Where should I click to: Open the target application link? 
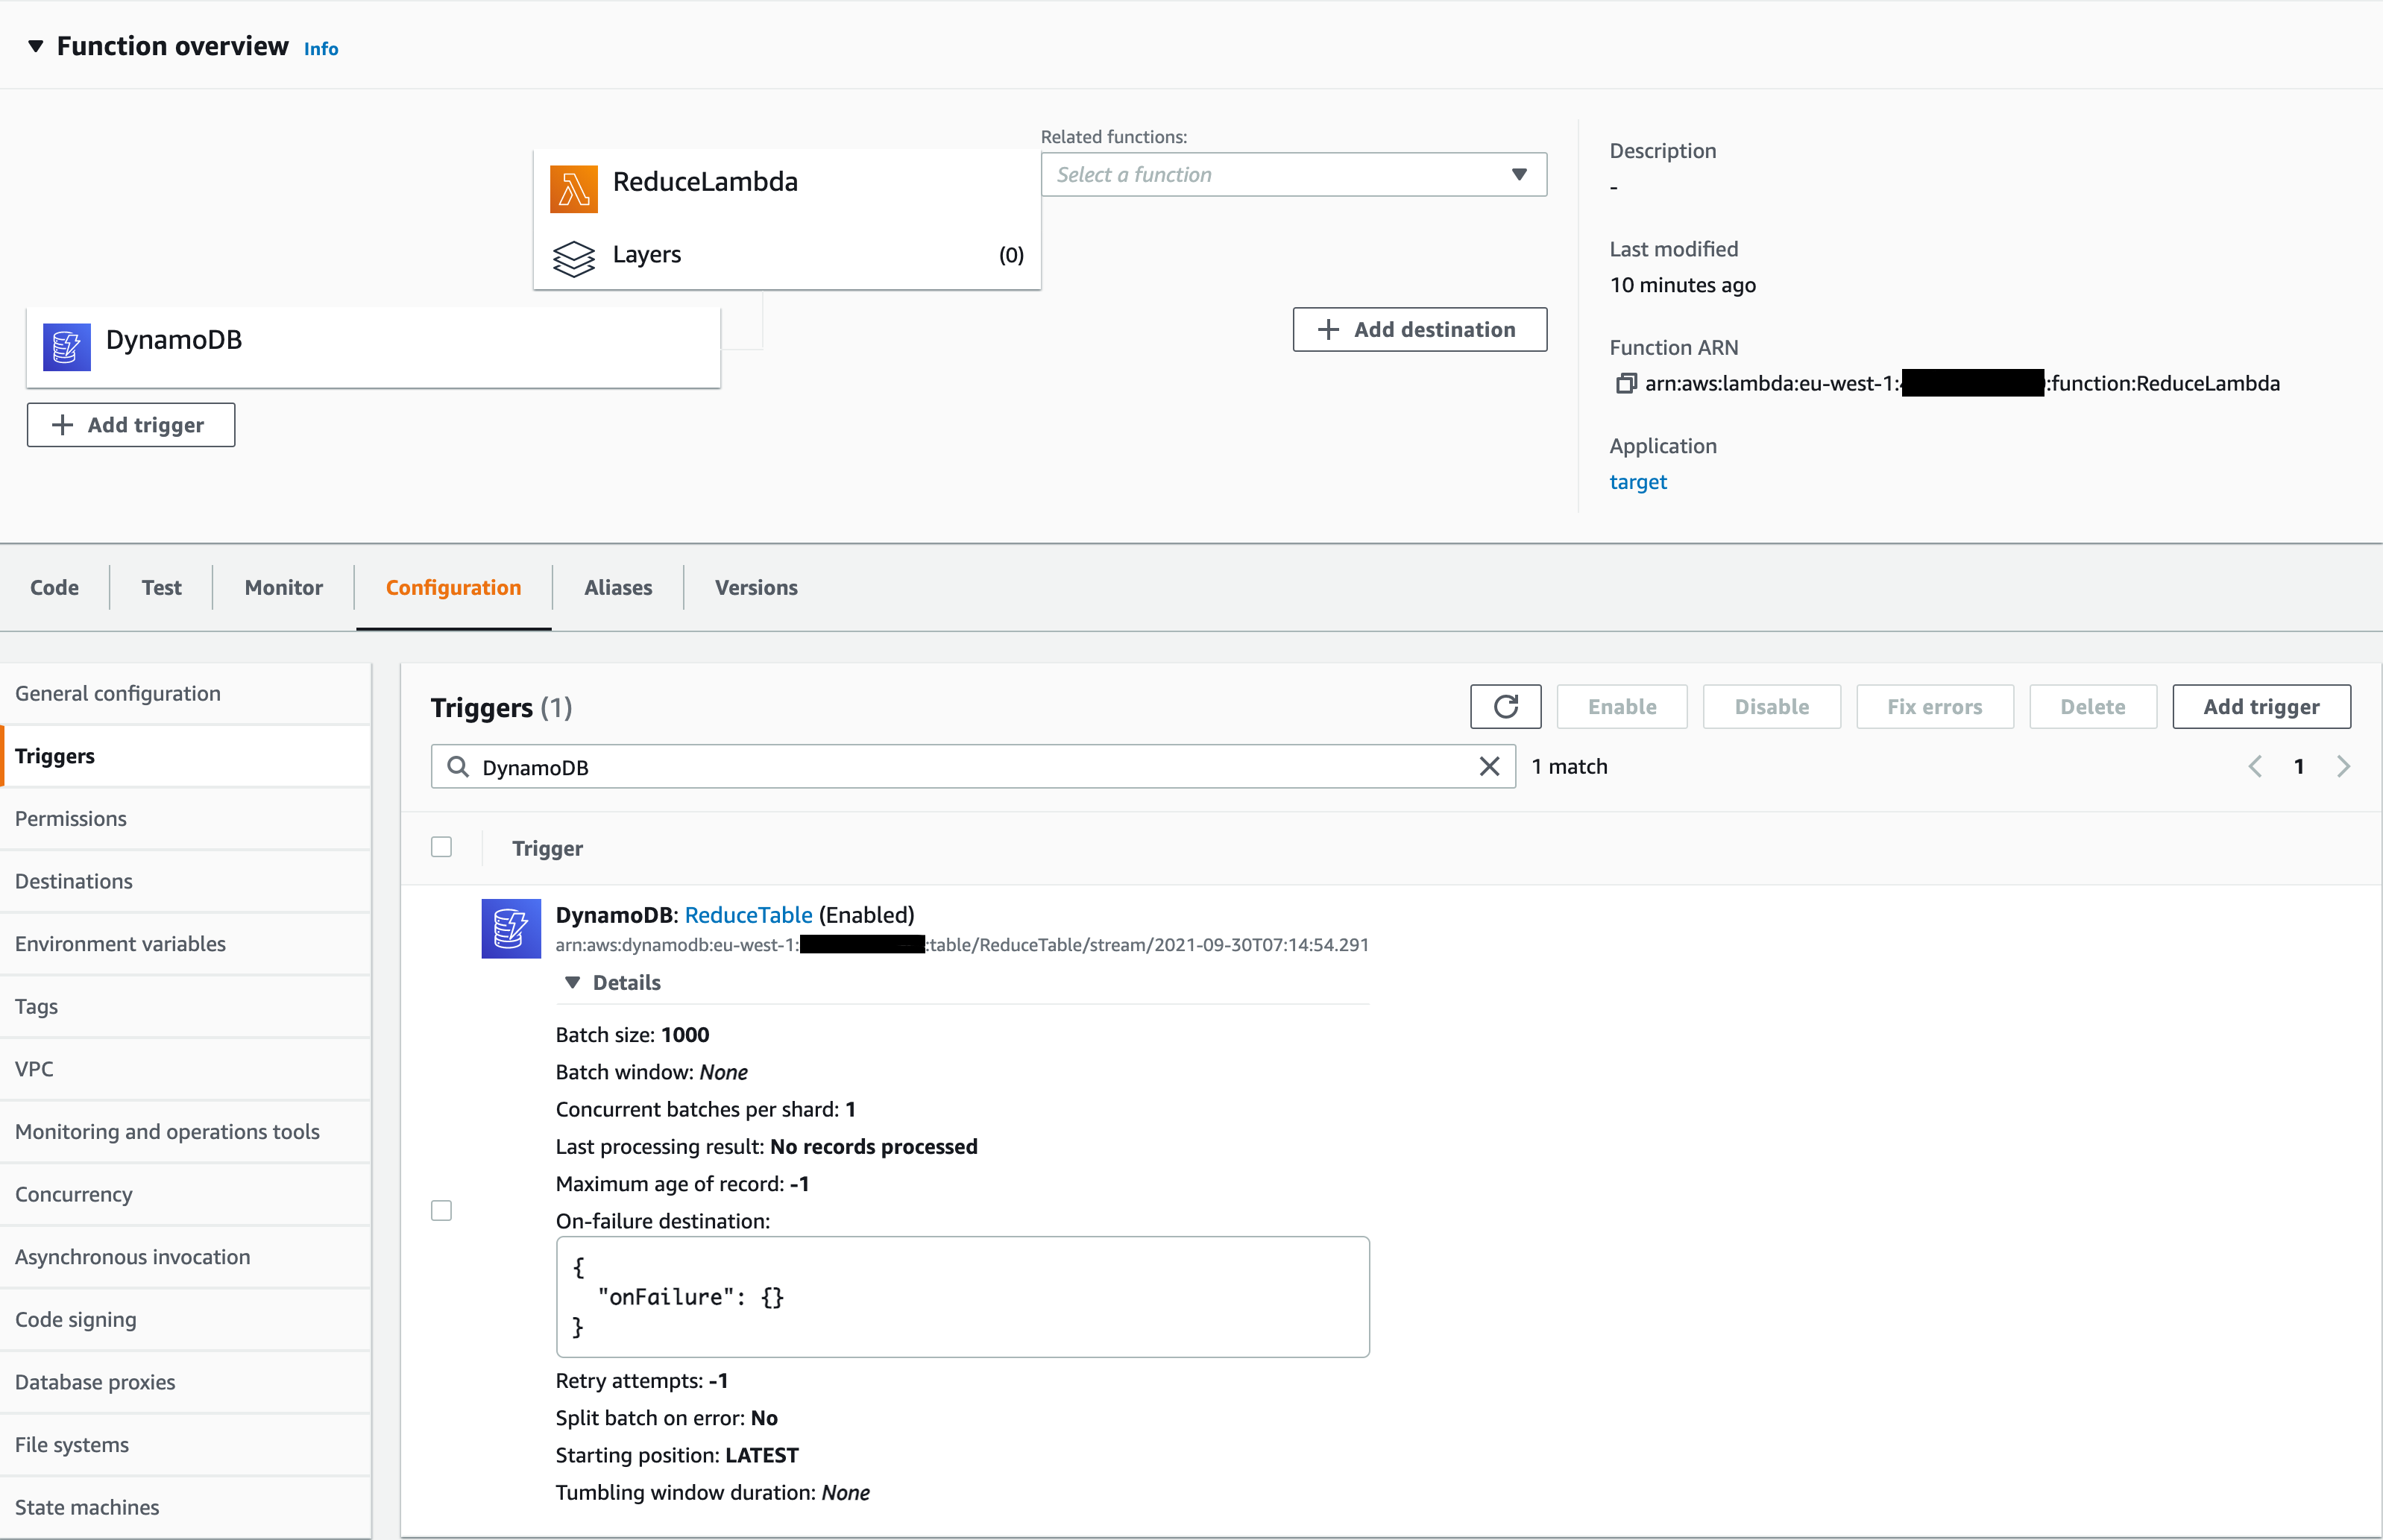[x=1637, y=482]
